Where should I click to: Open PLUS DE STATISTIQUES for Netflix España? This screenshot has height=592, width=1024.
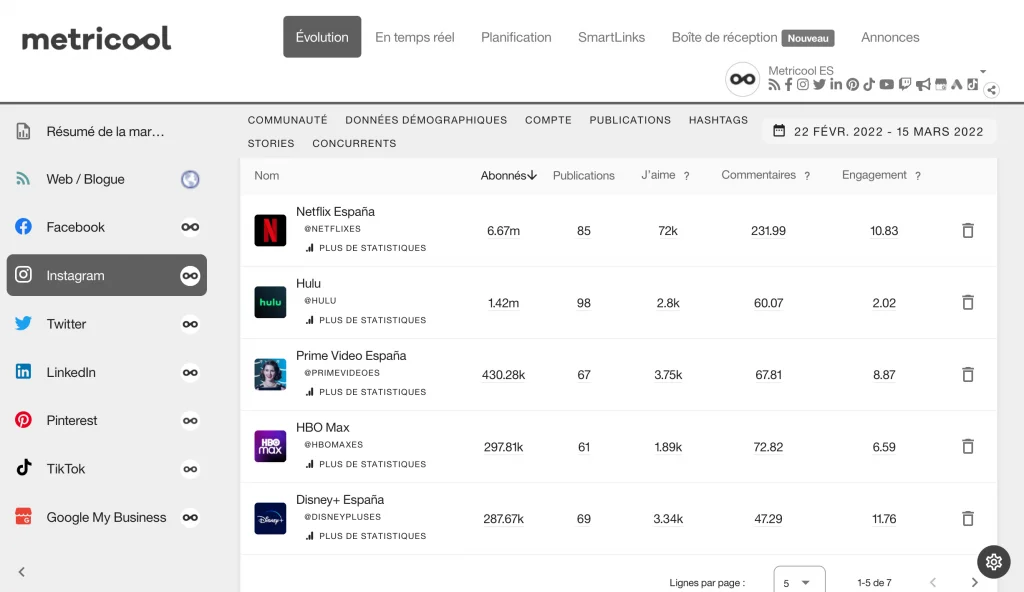click(x=366, y=248)
